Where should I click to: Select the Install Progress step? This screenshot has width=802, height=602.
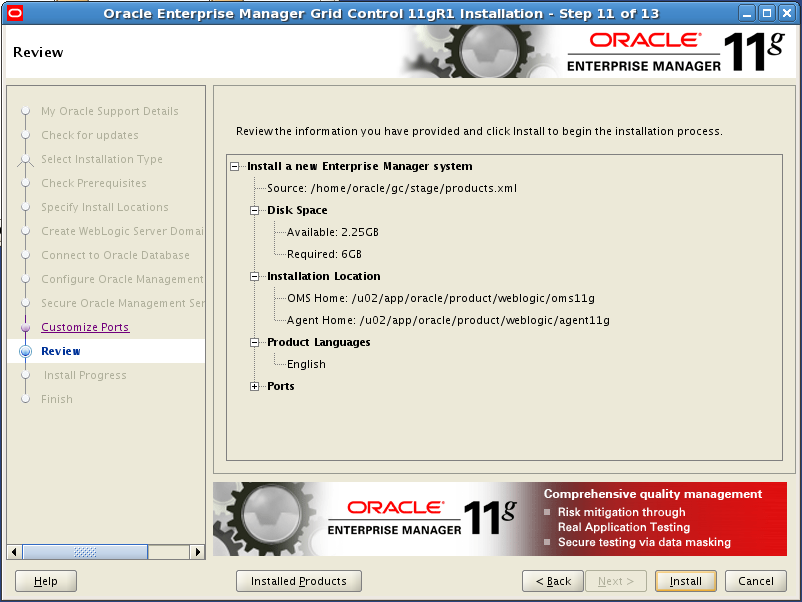click(x=85, y=375)
